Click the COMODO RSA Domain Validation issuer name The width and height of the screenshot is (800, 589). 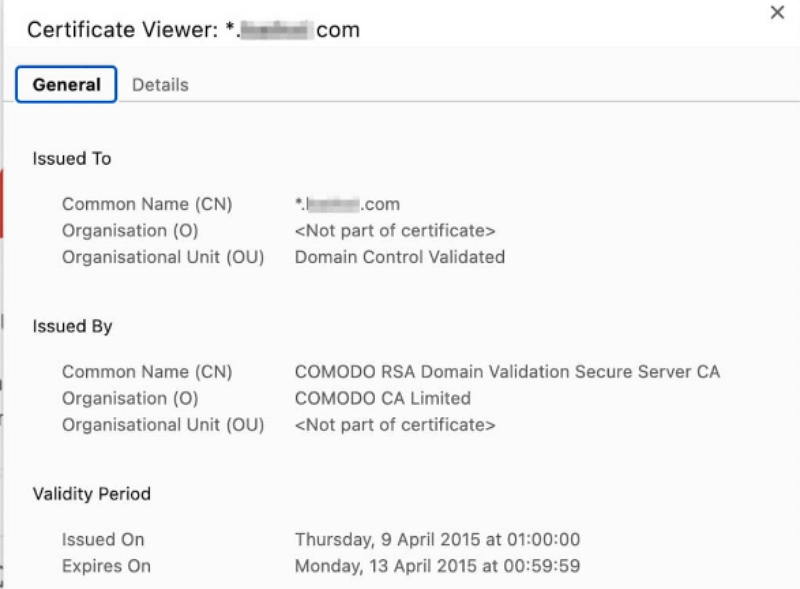pos(507,372)
